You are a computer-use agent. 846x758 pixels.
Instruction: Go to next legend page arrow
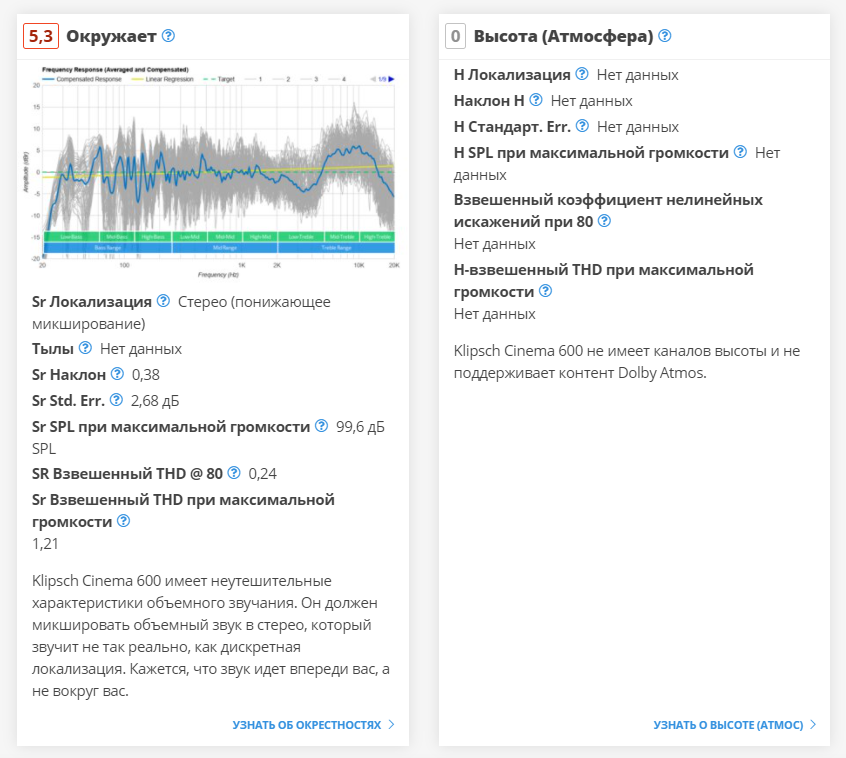point(391,78)
